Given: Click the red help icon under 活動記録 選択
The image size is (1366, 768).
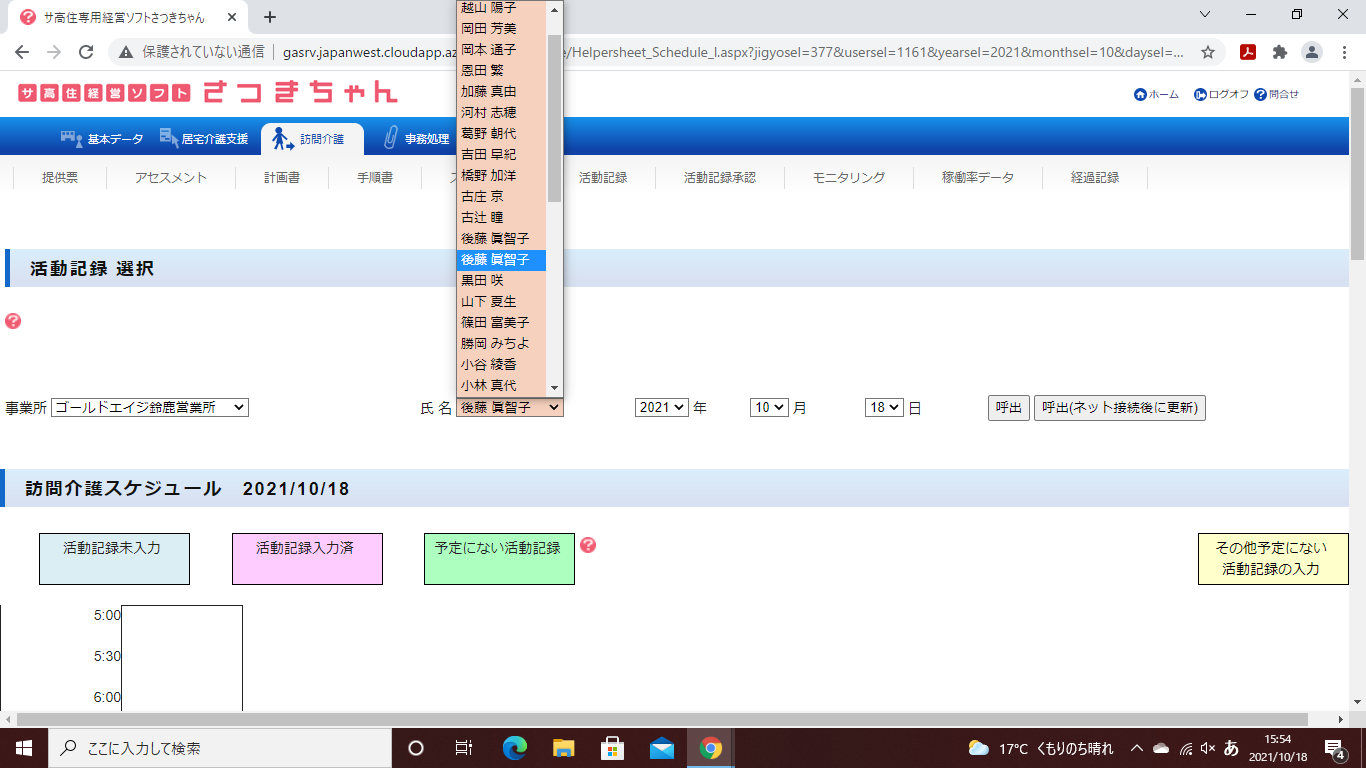Looking at the screenshot, I should point(13,321).
